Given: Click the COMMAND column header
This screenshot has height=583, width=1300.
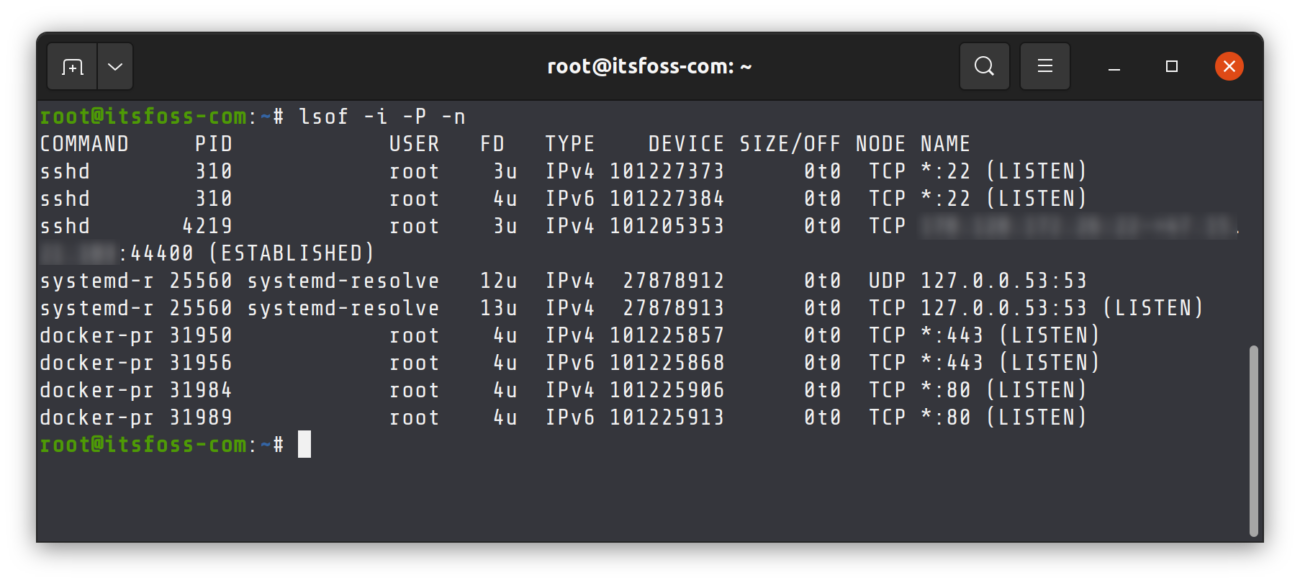Looking at the screenshot, I should 84,143.
